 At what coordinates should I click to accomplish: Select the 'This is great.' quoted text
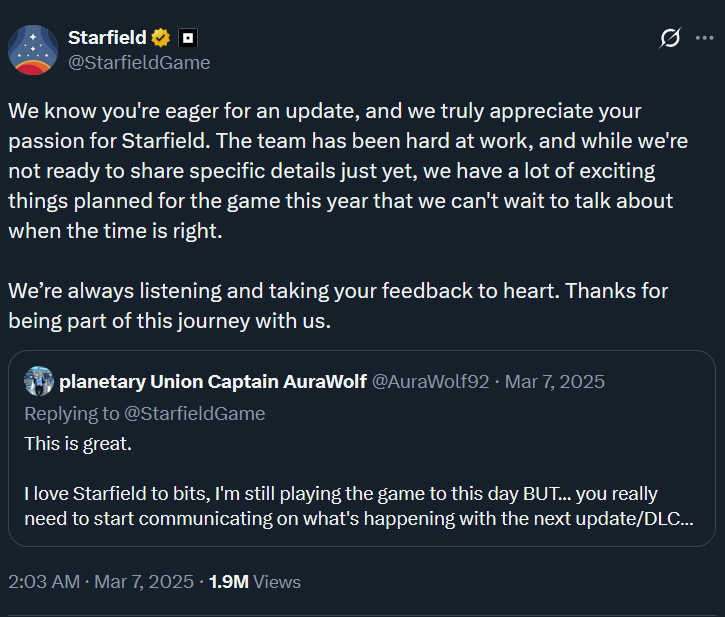78,444
